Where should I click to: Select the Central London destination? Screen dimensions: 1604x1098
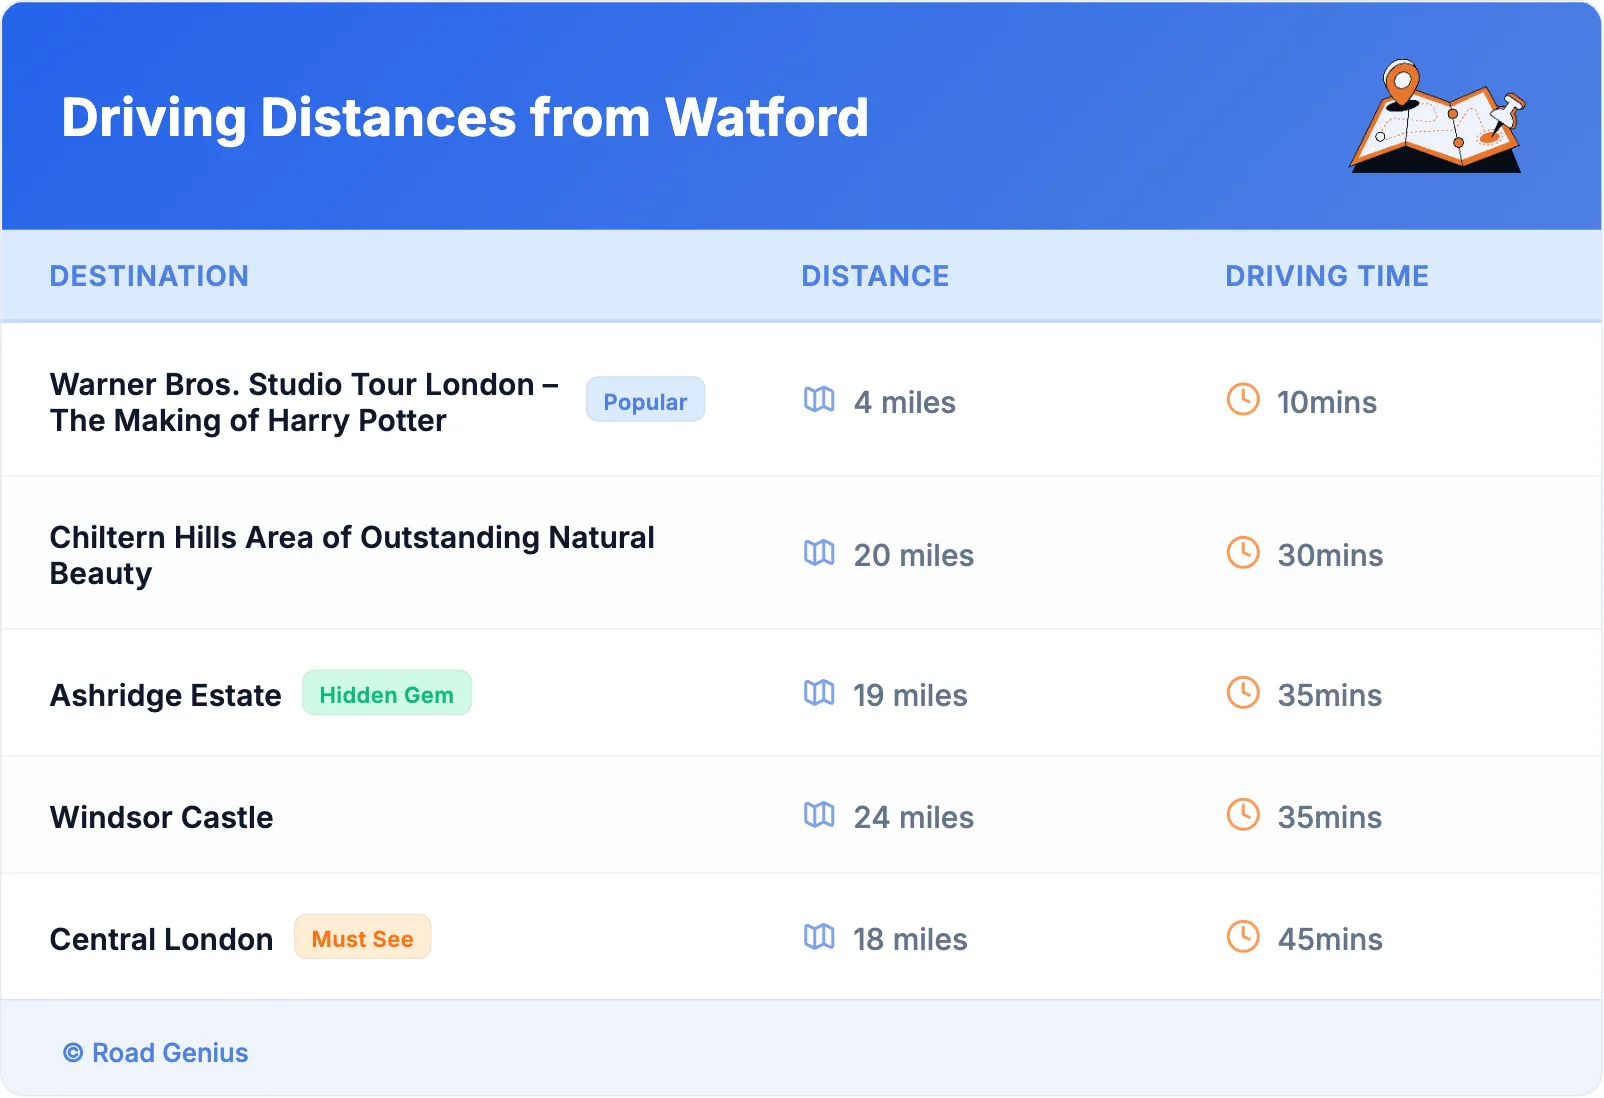(x=162, y=939)
